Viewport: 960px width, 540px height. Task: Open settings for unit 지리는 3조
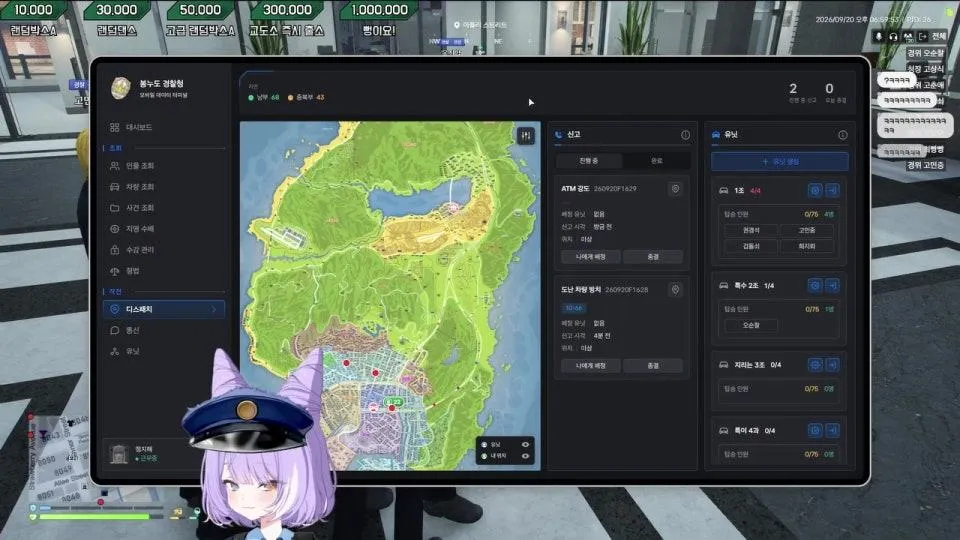(815, 365)
